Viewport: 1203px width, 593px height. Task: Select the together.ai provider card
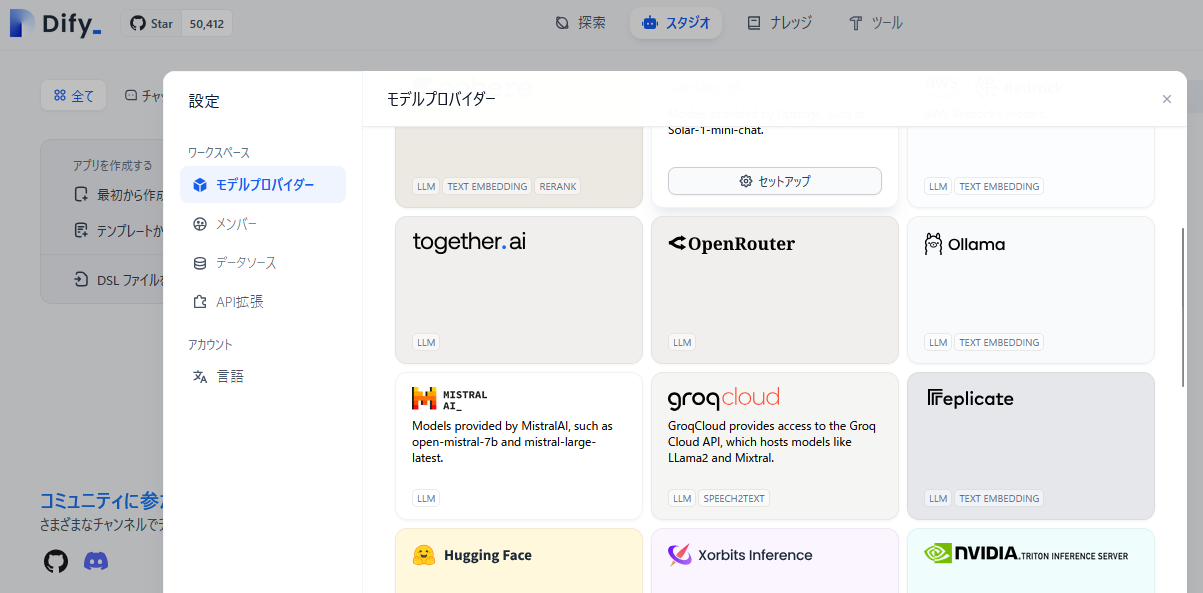(x=519, y=290)
